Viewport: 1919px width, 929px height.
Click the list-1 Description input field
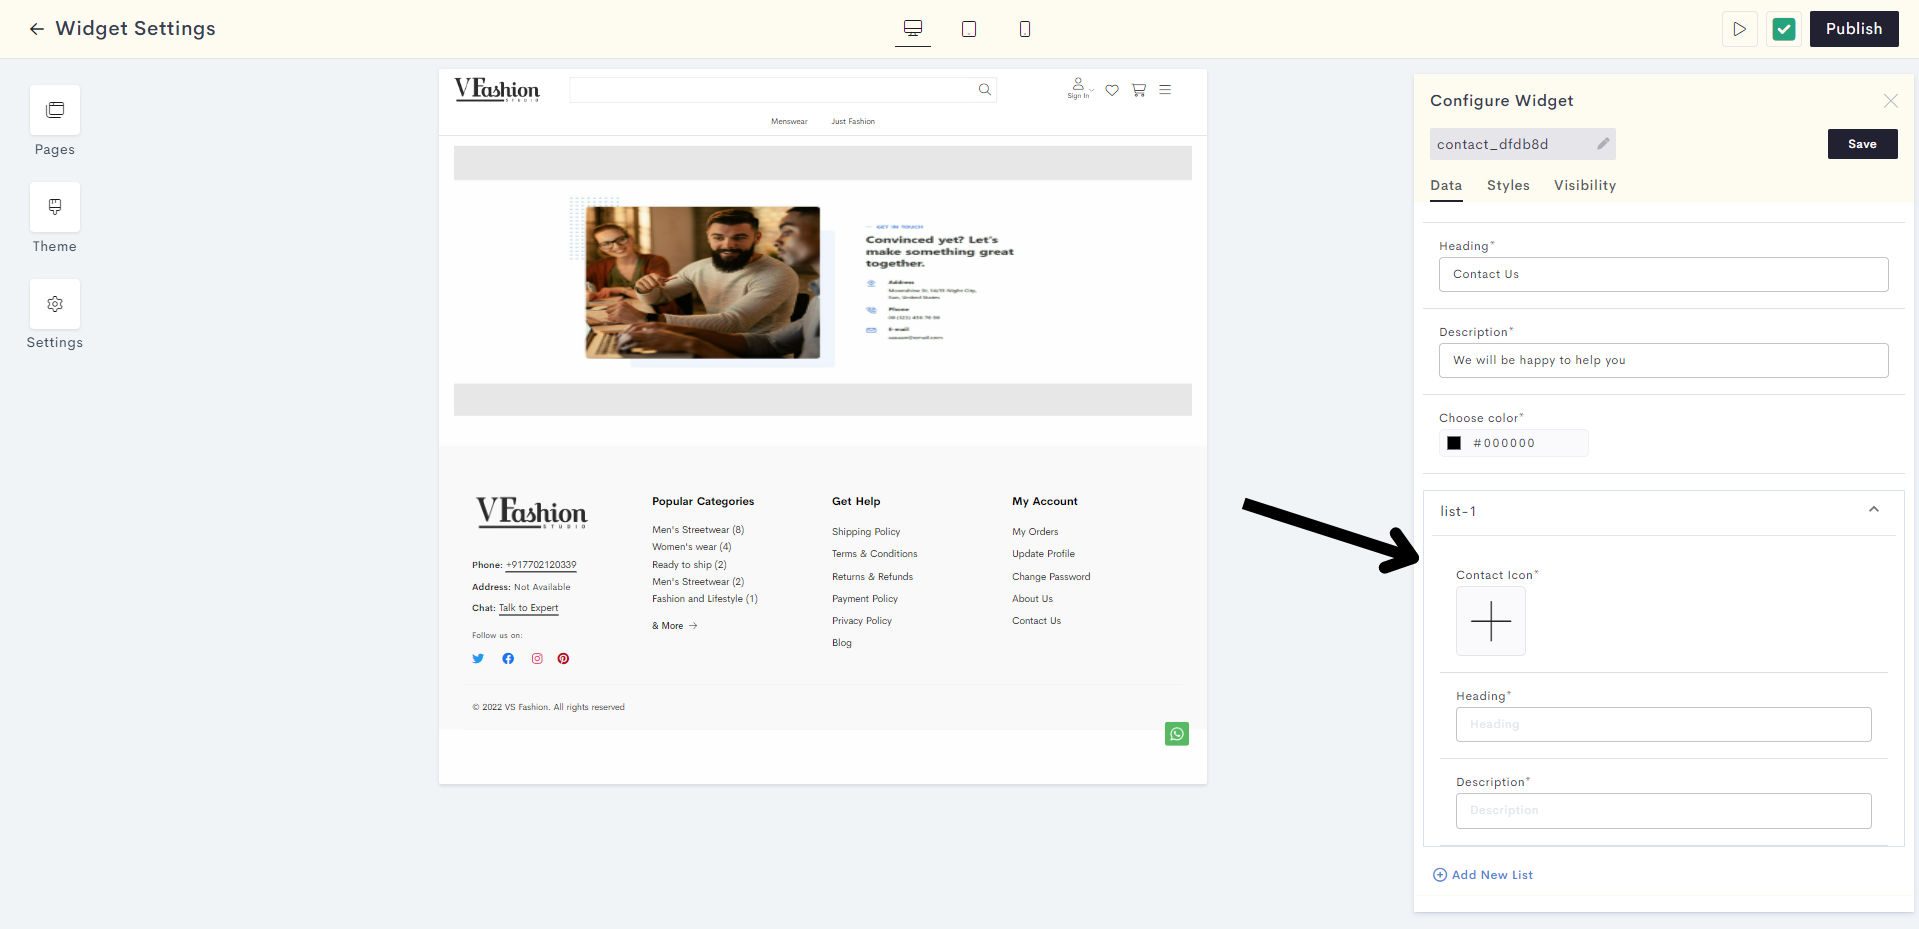pos(1663,811)
